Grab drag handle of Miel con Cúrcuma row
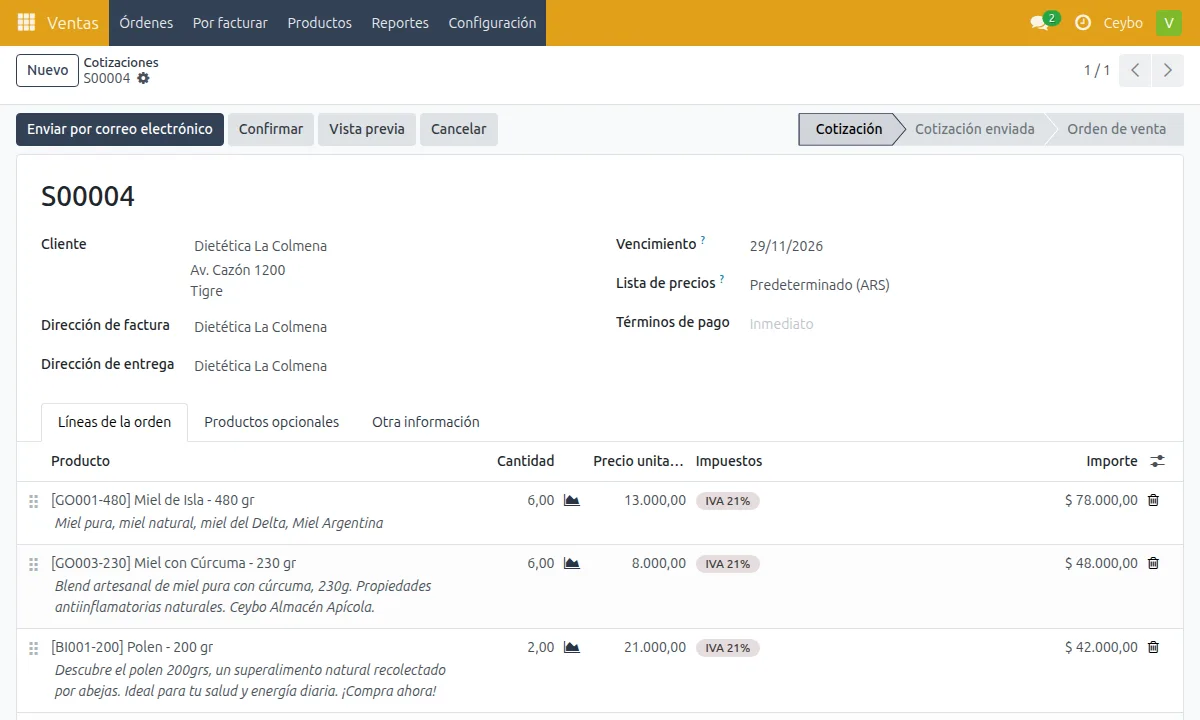The width and height of the screenshot is (1200, 720). pos(33,564)
